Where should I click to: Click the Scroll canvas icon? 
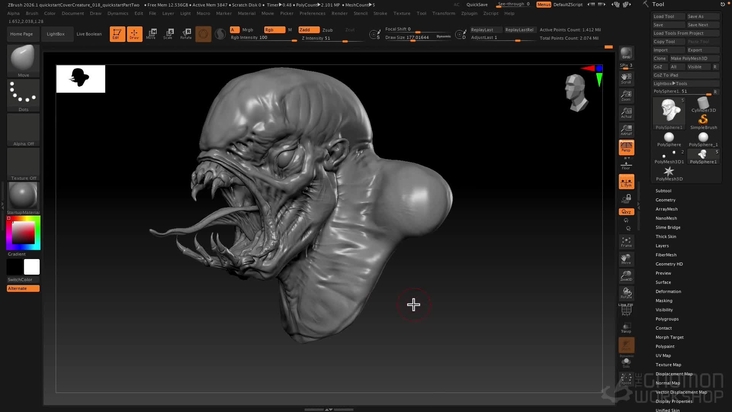click(x=626, y=78)
